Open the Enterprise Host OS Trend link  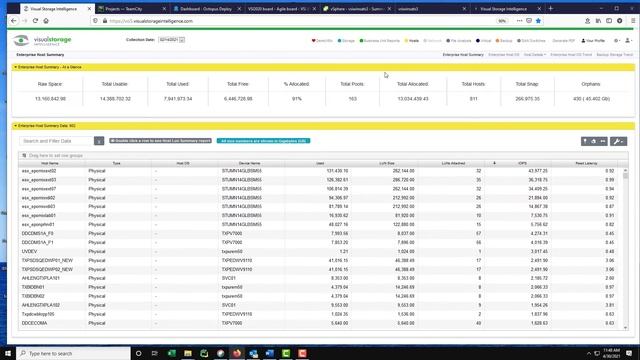point(571,55)
